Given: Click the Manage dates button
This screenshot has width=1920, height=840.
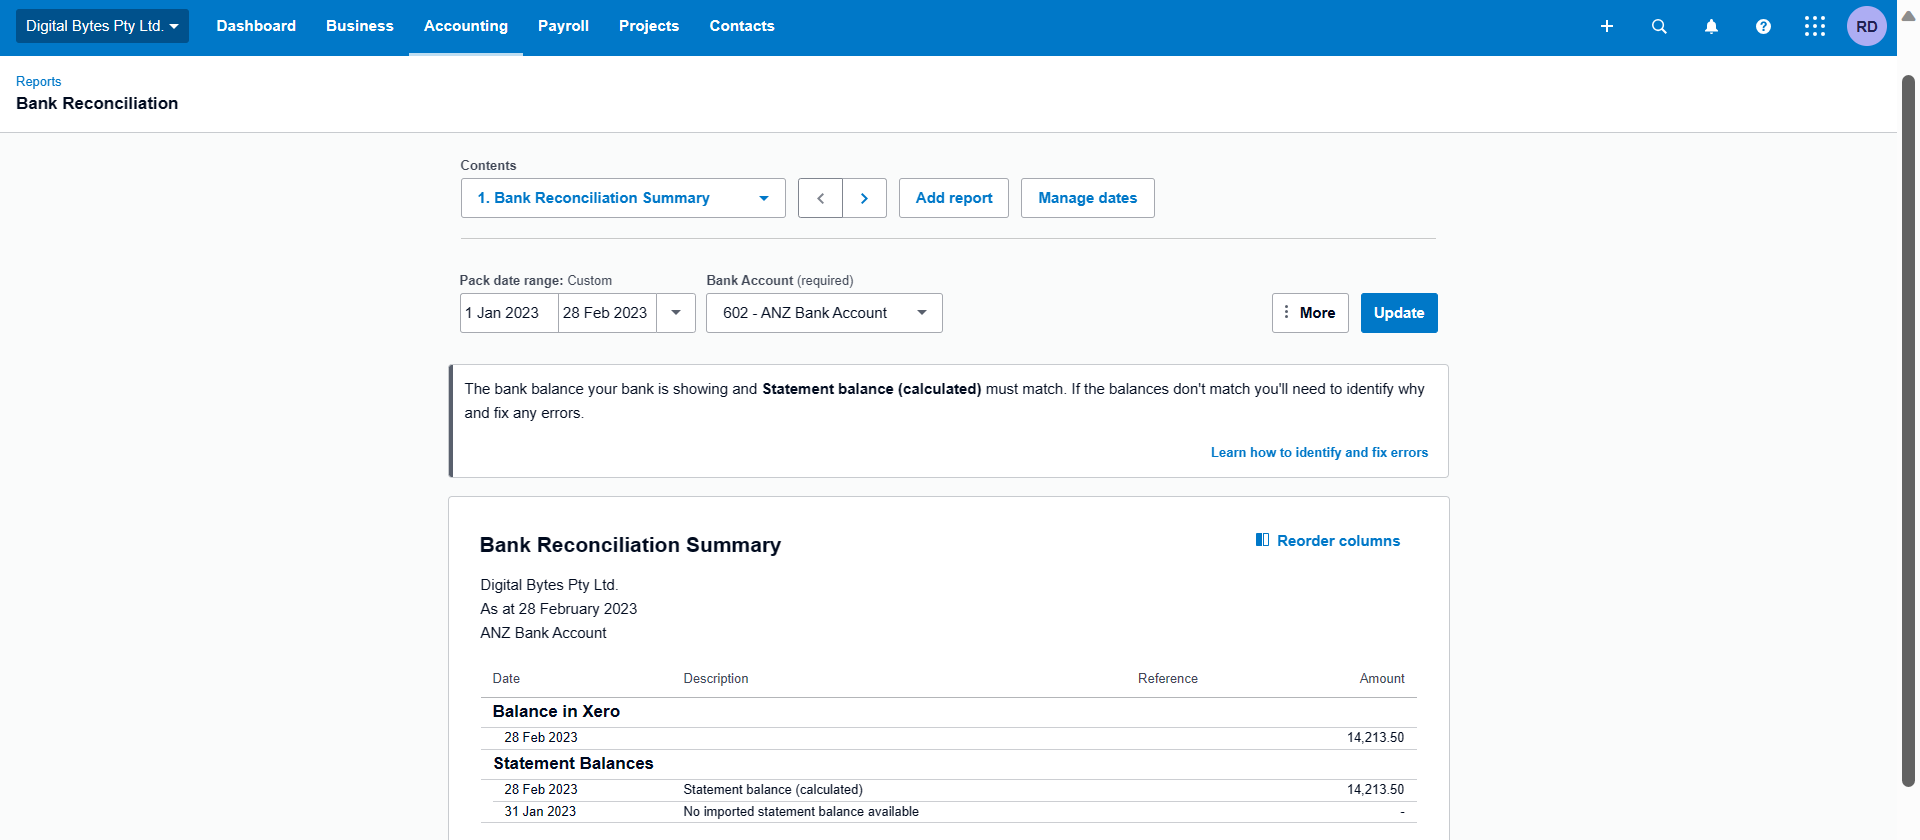Looking at the screenshot, I should click(x=1088, y=198).
